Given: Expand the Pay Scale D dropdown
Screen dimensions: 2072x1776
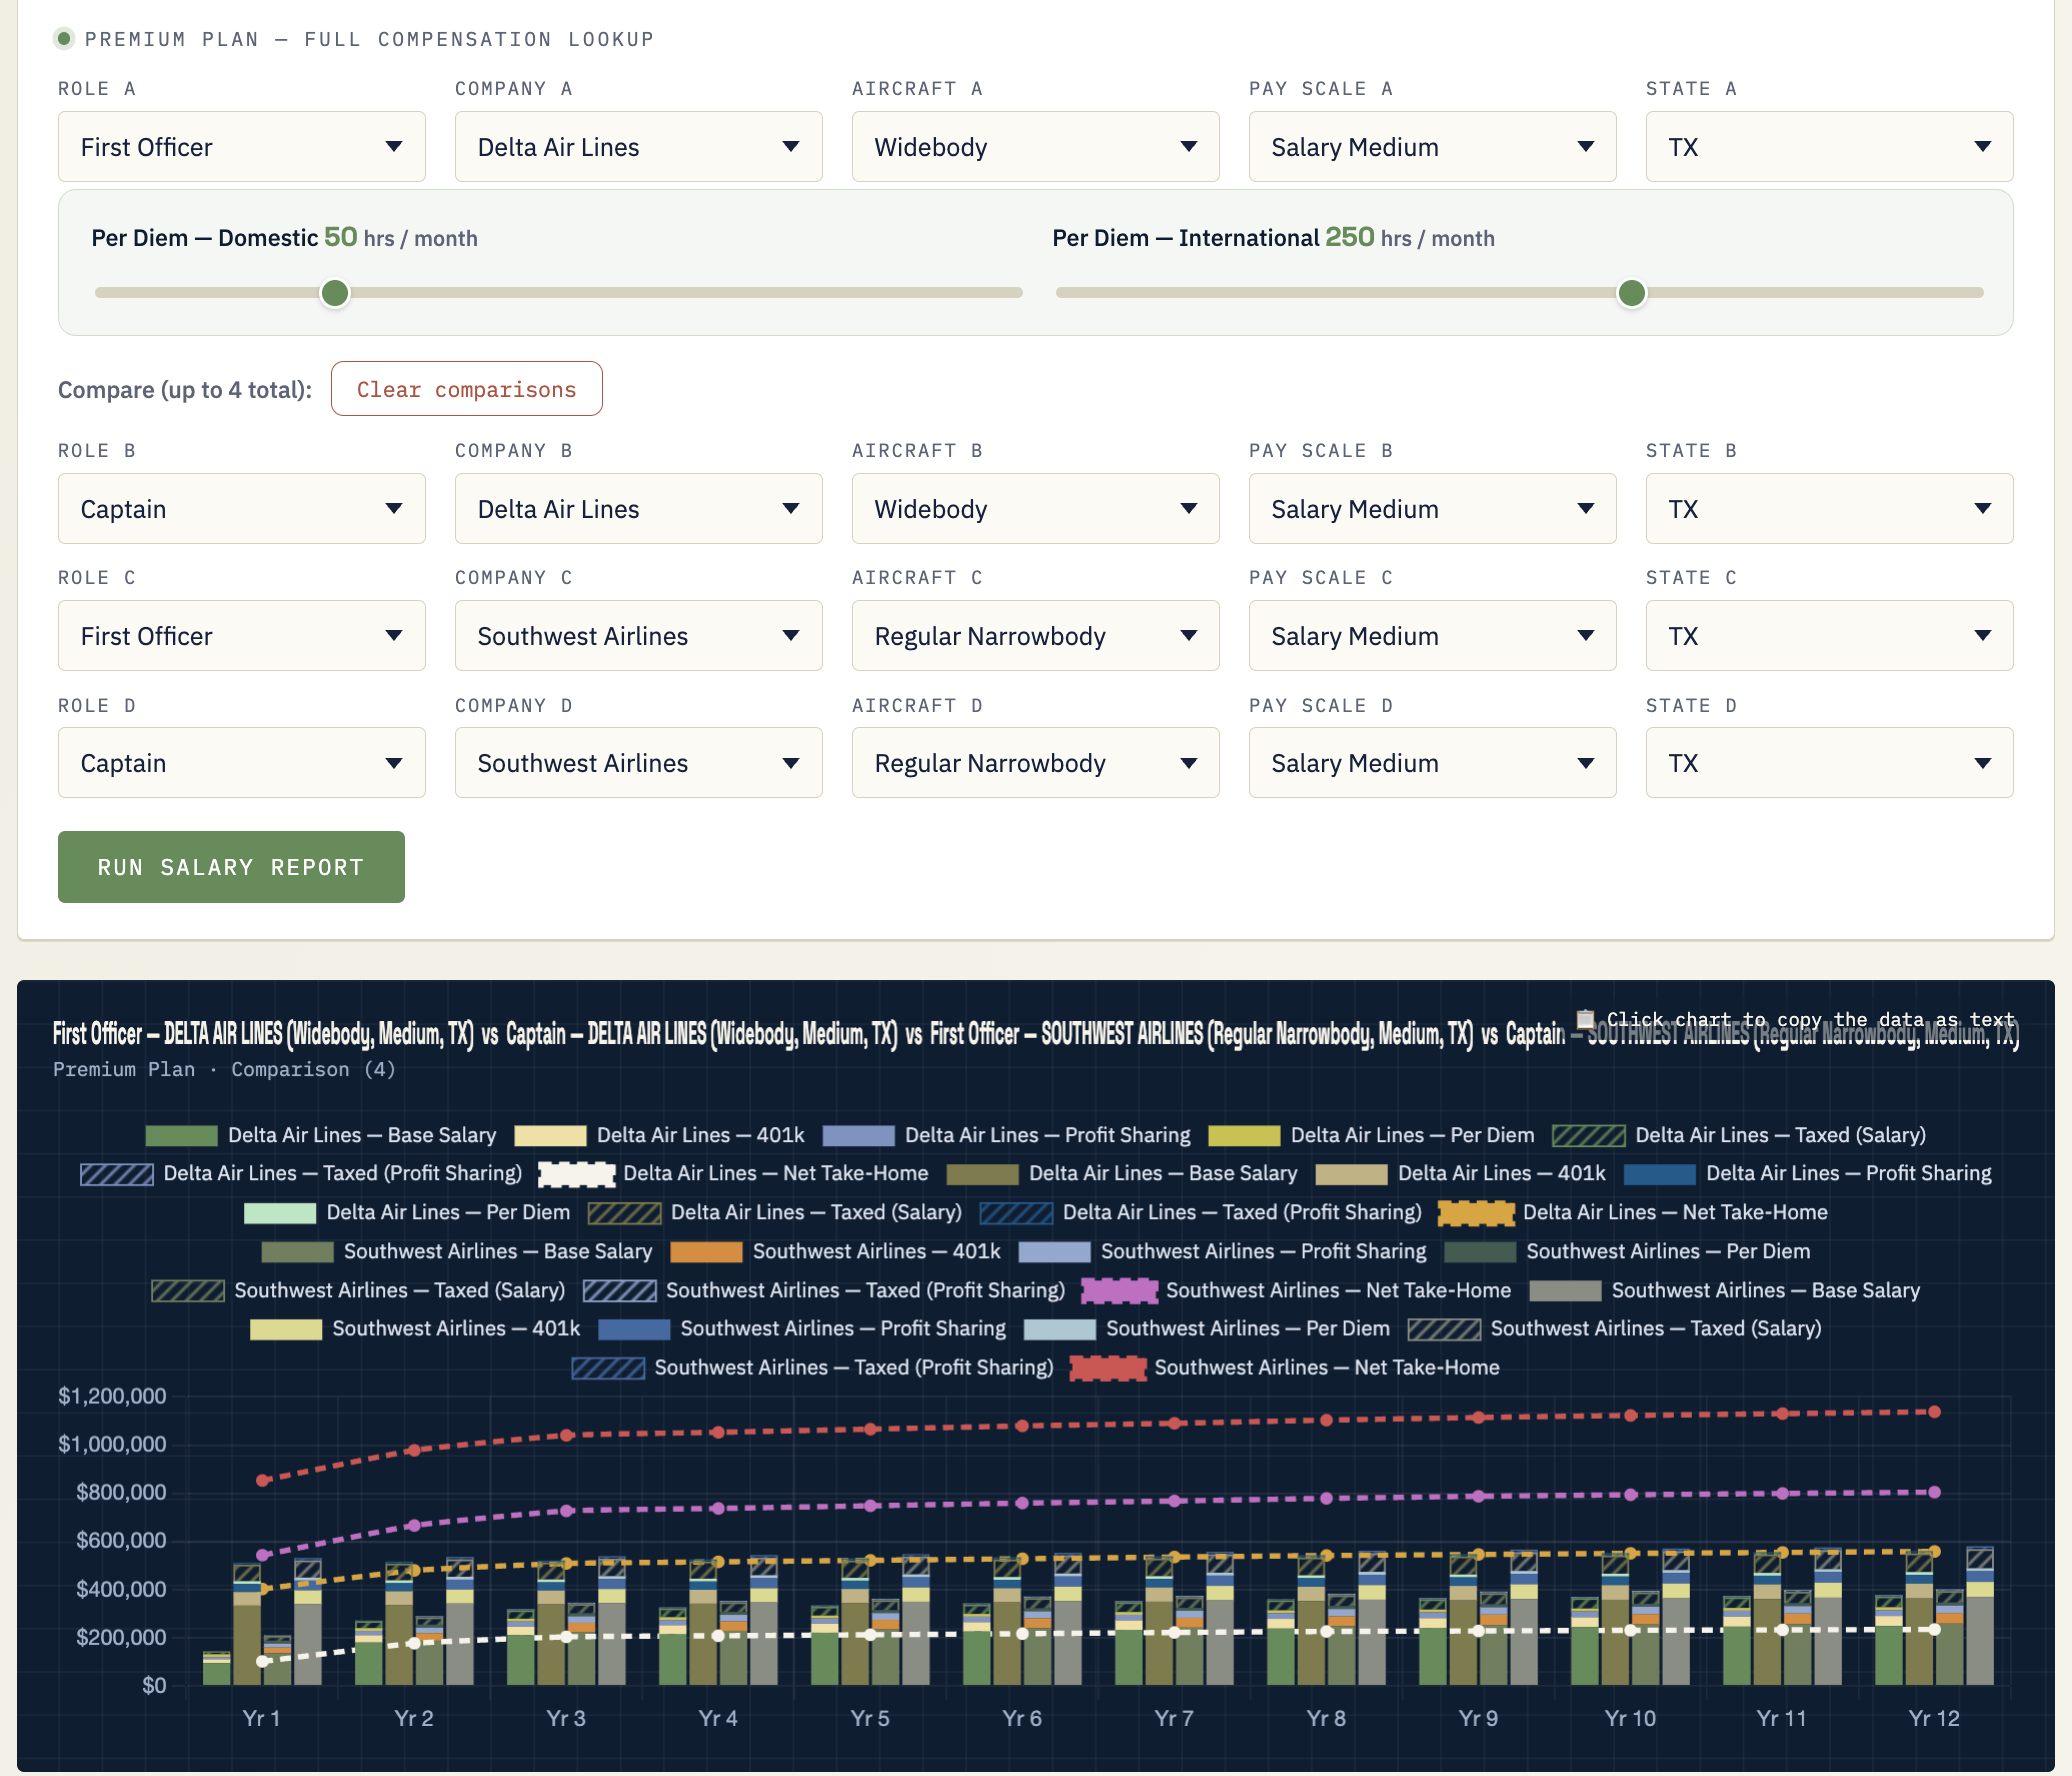Looking at the screenshot, I should [x=1433, y=763].
